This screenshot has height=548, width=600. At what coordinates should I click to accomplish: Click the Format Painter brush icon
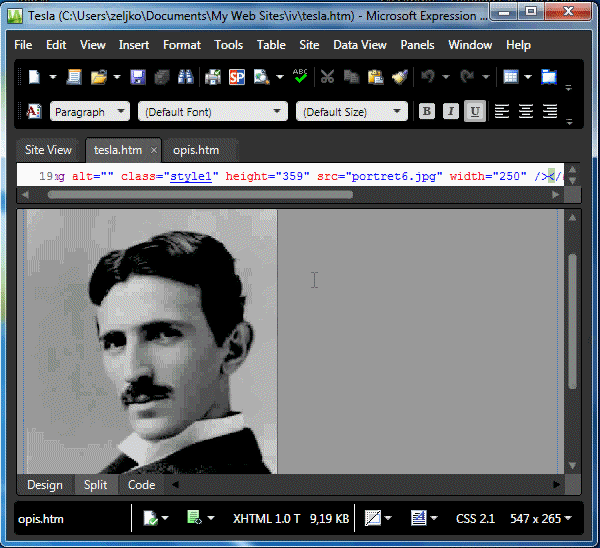click(399, 77)
